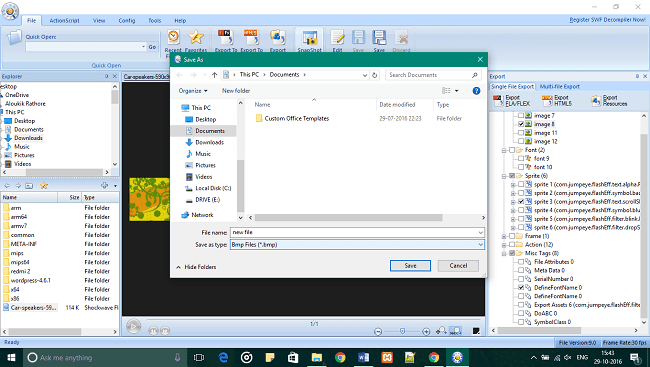Click zoom in plus icon under preview
This screenshot has height=367, width=650.
[x=426, y=331]
